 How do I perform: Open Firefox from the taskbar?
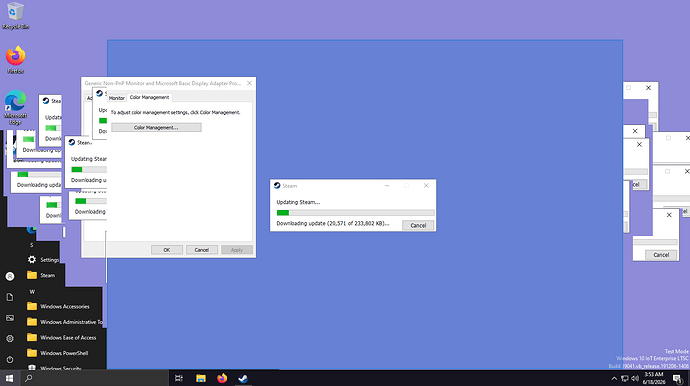pos(222,378)
